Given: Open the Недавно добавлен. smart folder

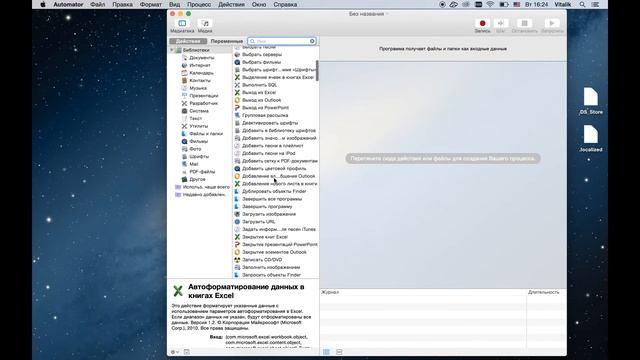Looking at the screenshot, I should (204, 195).
